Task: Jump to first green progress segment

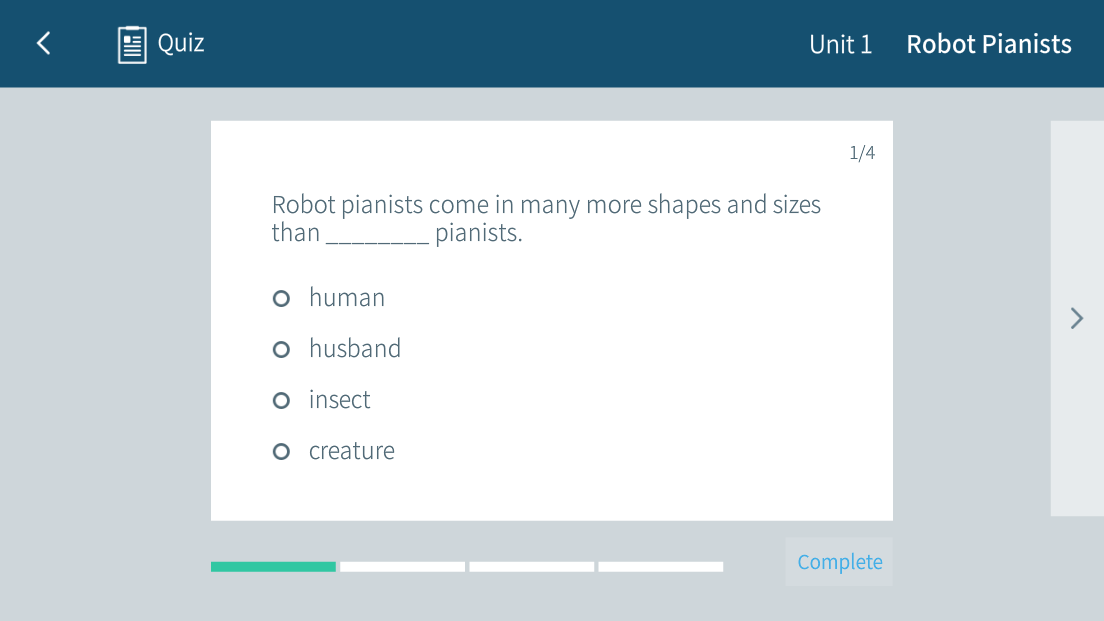Action: 273,567
